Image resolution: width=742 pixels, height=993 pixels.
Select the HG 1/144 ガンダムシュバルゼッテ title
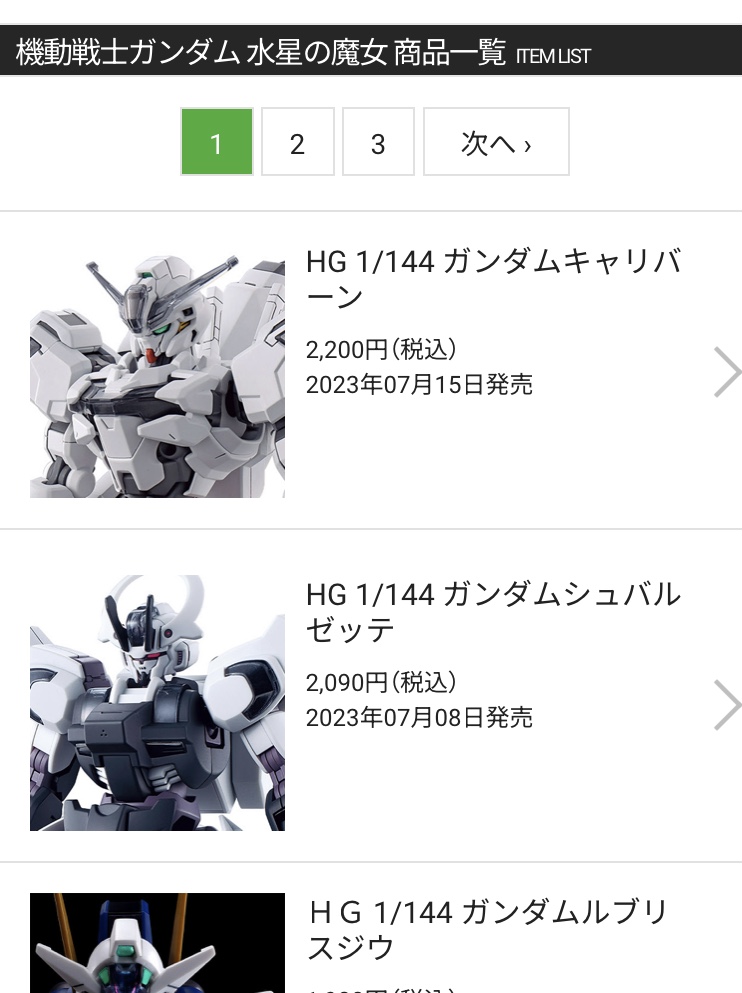pyautogui.click(x=493, y=612)
